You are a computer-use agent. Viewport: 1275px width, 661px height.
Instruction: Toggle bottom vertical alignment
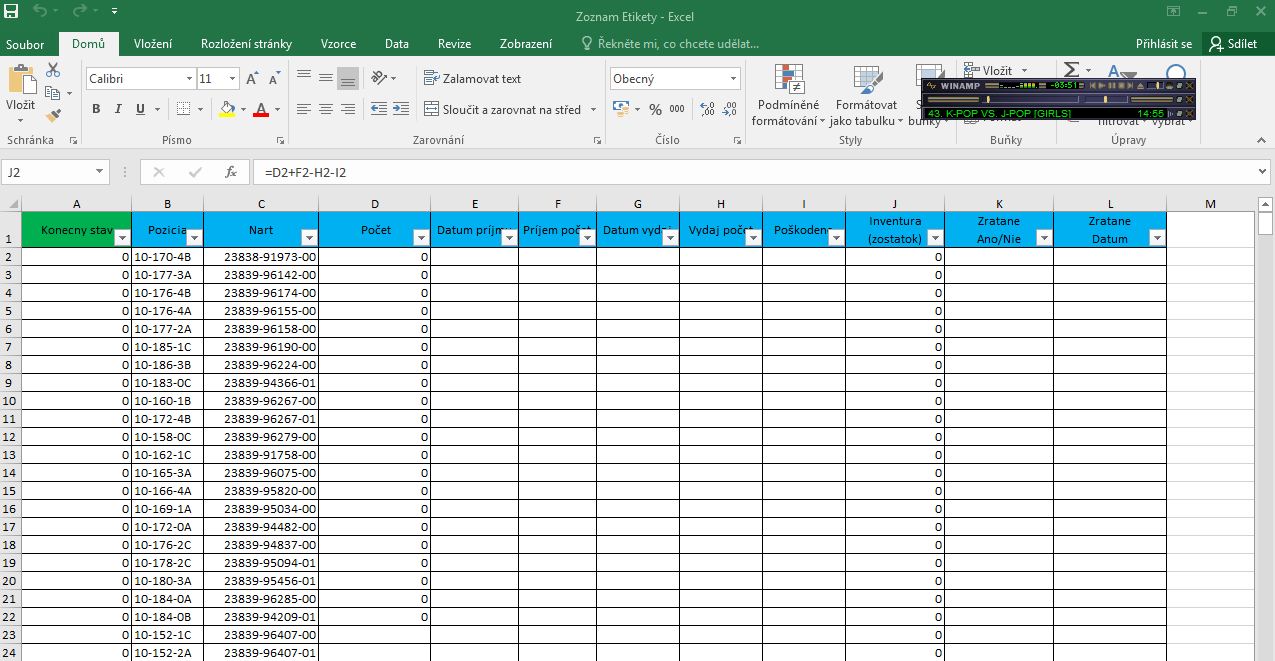(x=347, y=77)
